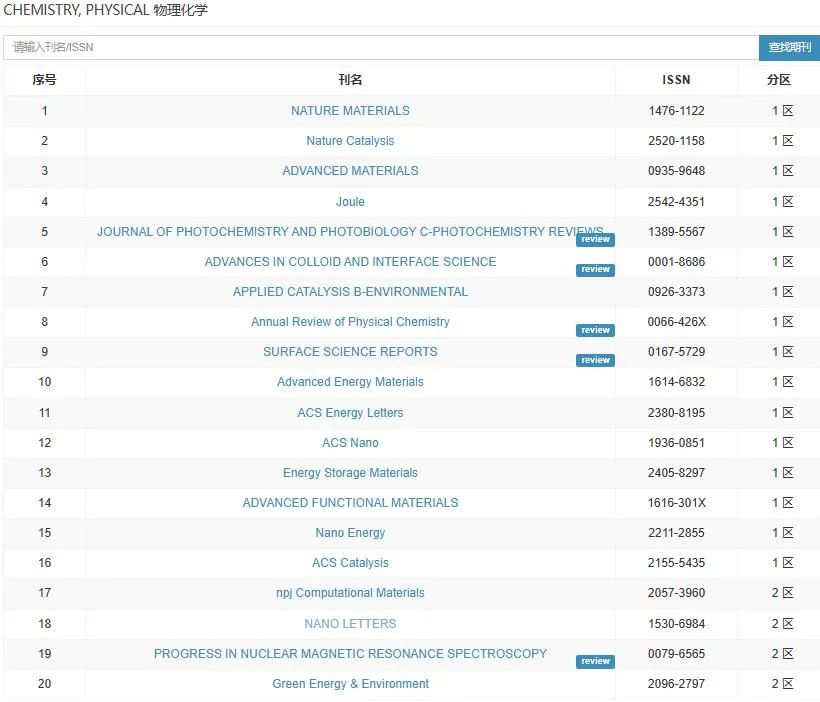The height and width of the screenshot is (702, 820).
Task: Open Advances in Colloid and Interface Science link
Action: 350,262
